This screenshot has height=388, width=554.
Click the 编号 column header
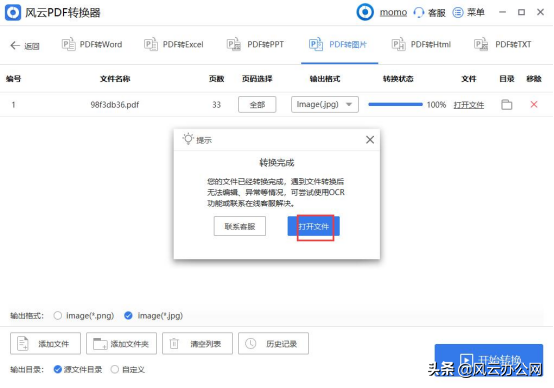[x=13, y=79]
